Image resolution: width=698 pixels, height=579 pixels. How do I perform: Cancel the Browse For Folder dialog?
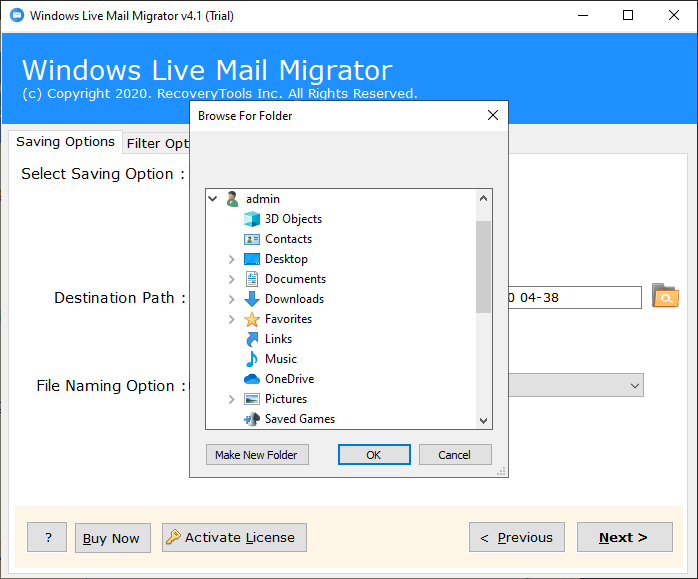pyautogui.click(x=455, y=455)
